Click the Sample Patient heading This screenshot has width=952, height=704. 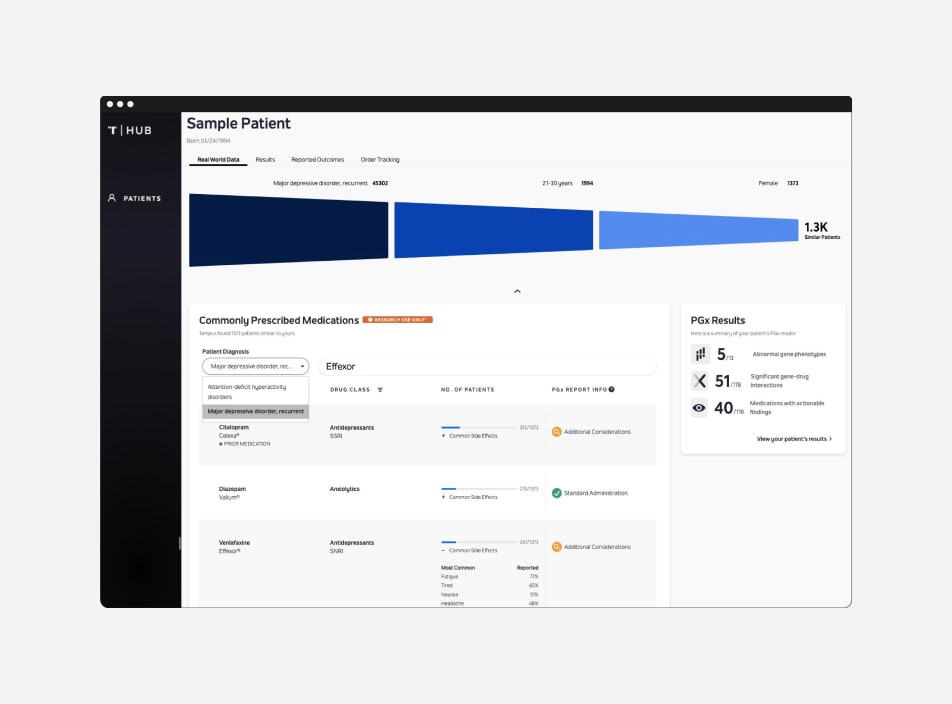click(x=239, y=124)
